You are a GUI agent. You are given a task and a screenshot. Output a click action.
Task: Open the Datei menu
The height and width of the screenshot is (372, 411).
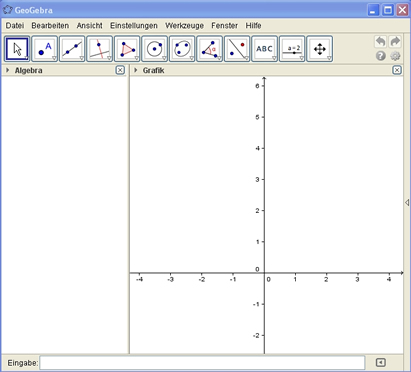[15, 26]
